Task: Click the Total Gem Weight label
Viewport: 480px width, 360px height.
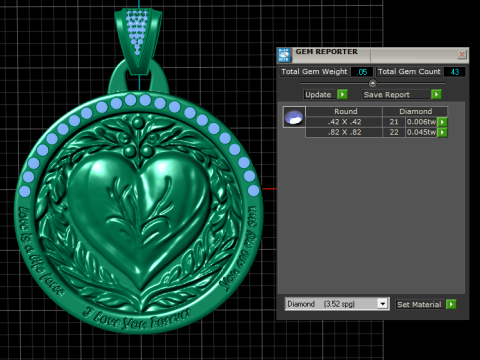Action: [x=314, y=72]
